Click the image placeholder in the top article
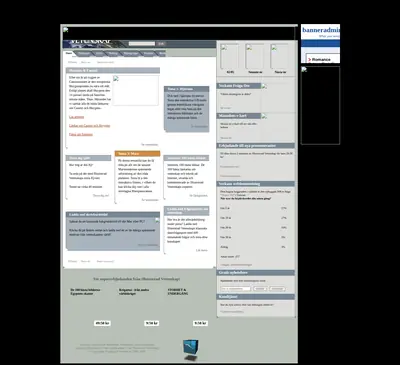400x365 pixels. pyautogui.click(x=136, y=90)
